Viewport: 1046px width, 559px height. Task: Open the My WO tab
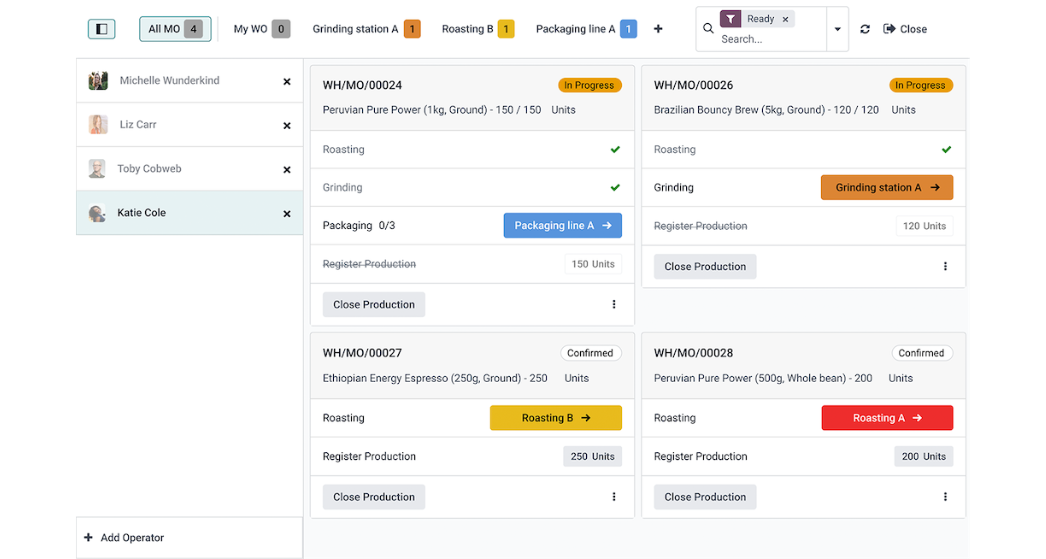click(260, 29)
